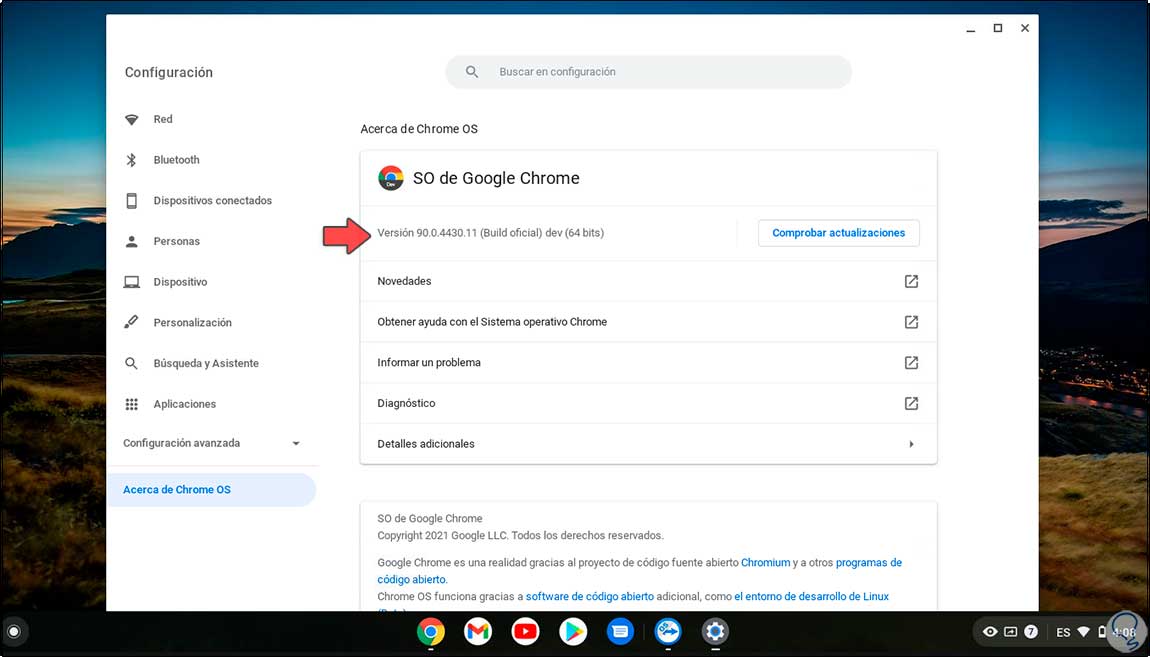Open Google Chrome from the shelf

[431, 631]
